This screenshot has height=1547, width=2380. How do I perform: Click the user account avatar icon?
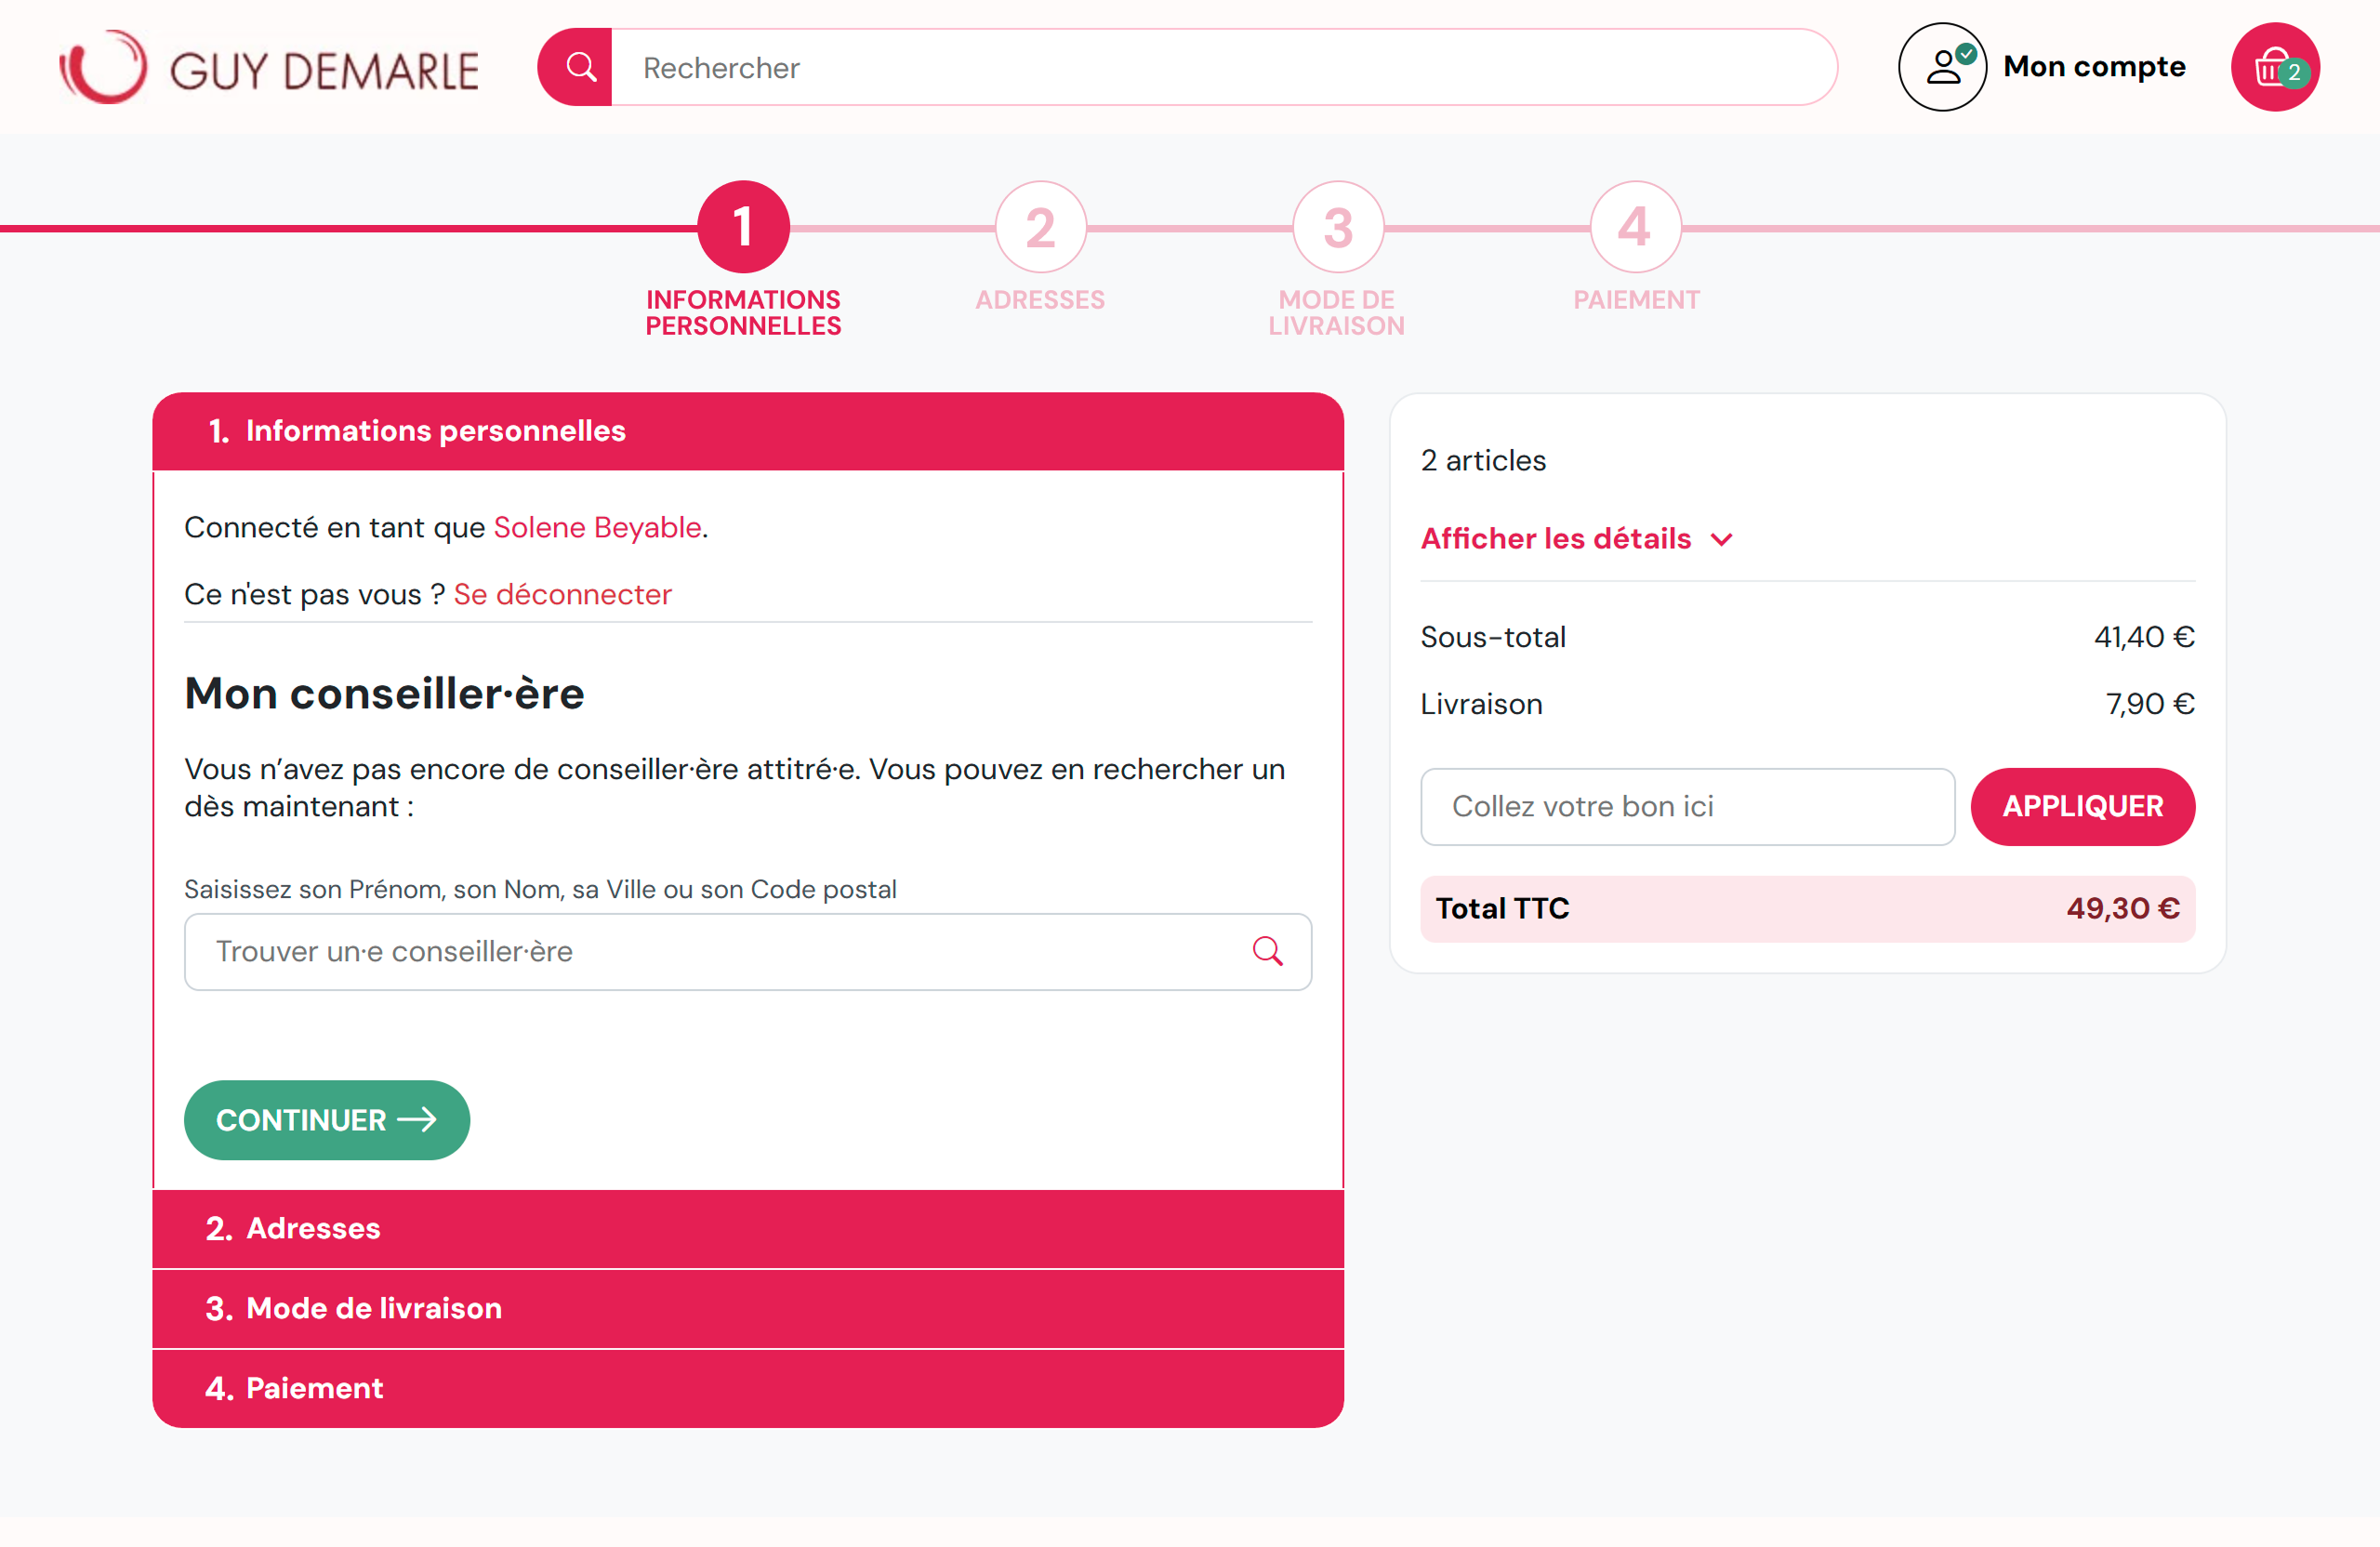1942,68
